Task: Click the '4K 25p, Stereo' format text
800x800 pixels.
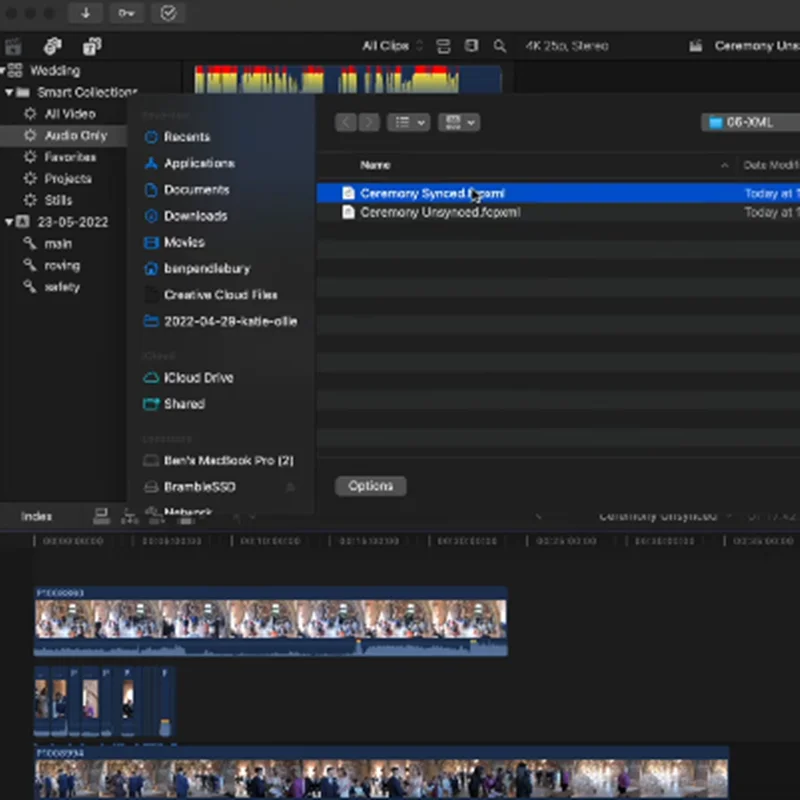Action: (x=567, y=46)
